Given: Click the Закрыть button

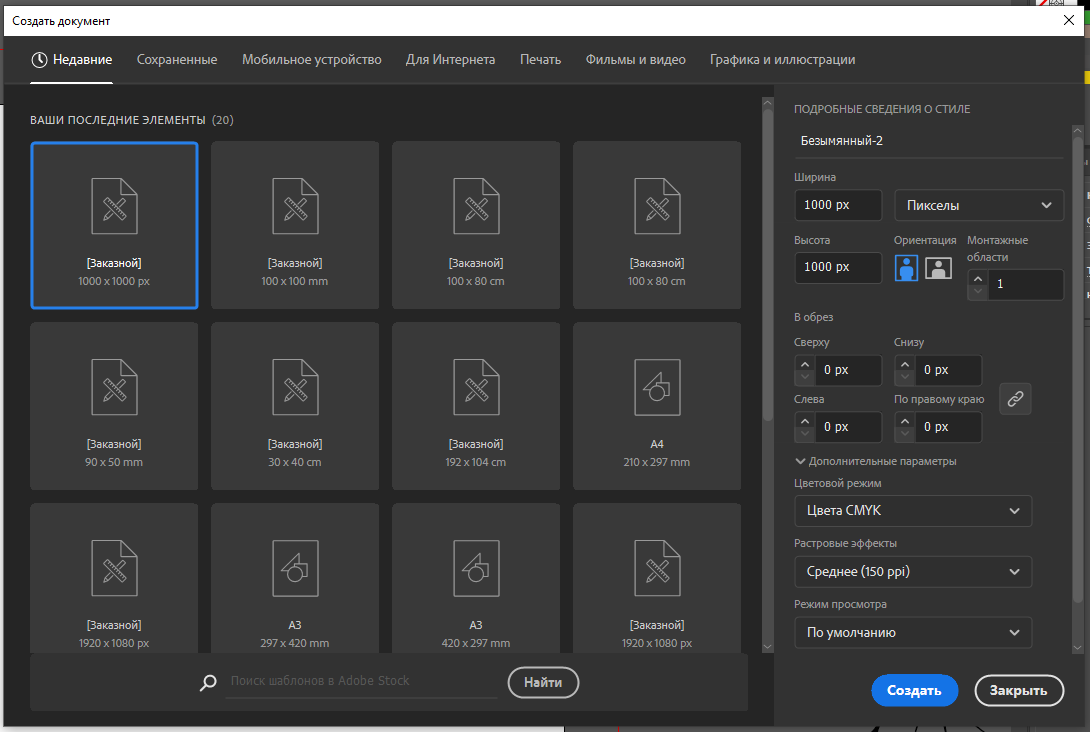Looking at the screenshot, I should [x=1018, y=690].
